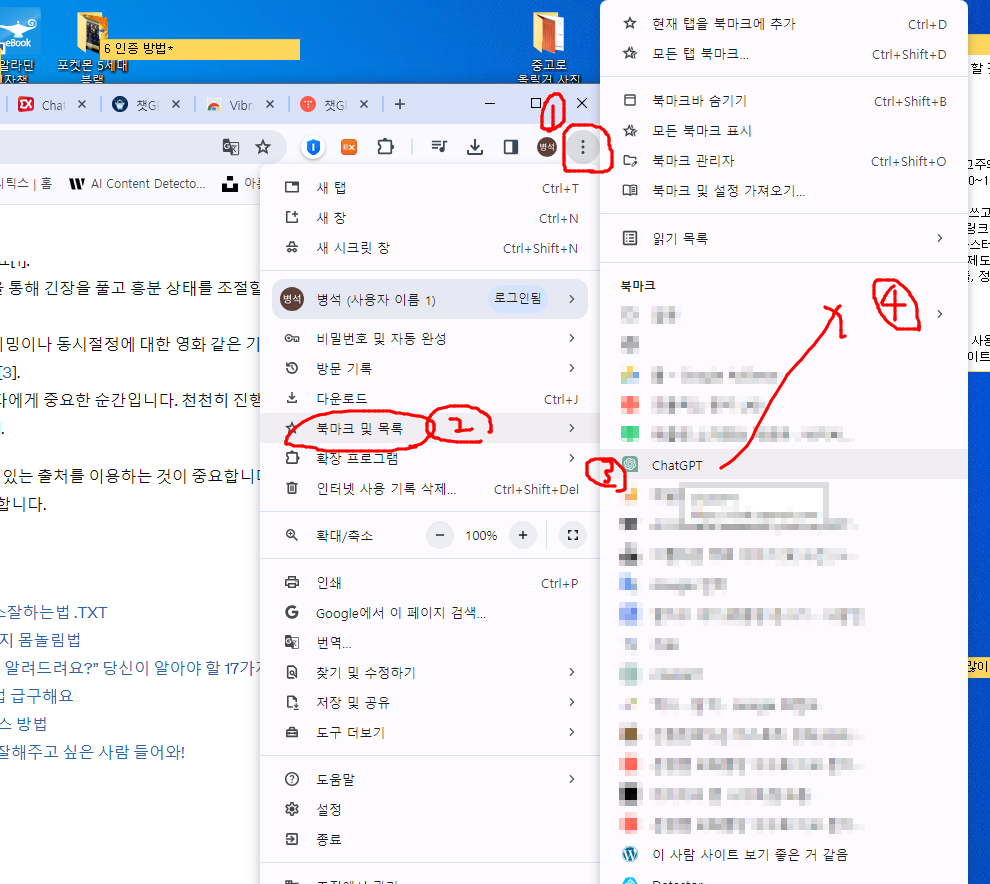Image resolution: width=990 pixels, height=884 pixels.
Task: Decrease zoom with minus button
Action: pos(440,535)
